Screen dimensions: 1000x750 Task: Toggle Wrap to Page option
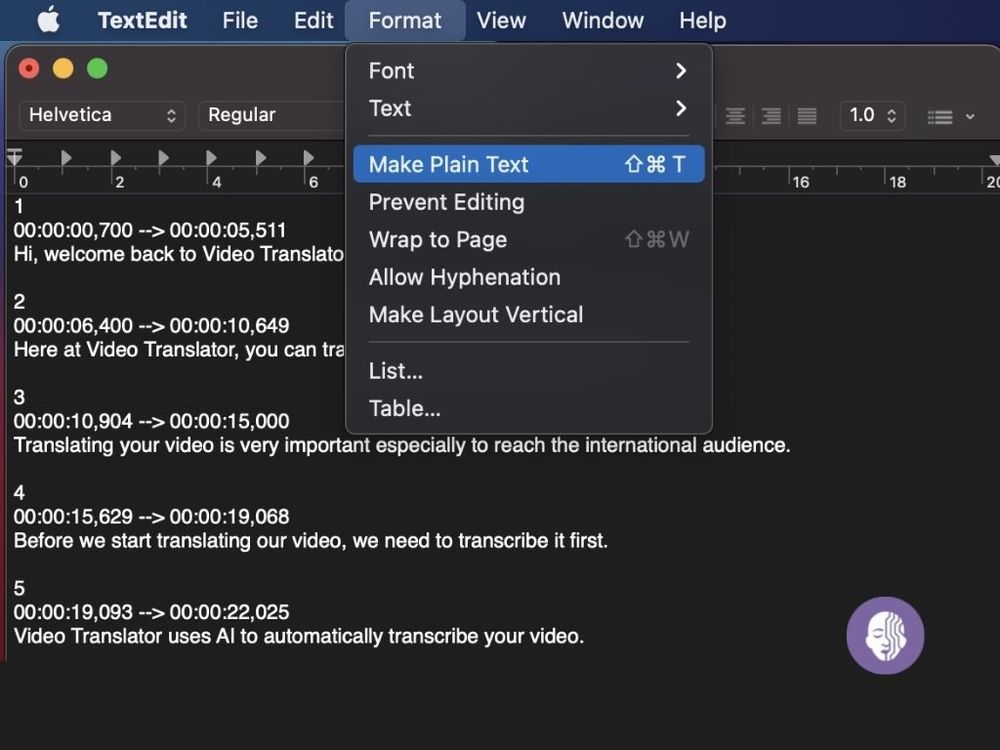(438, 240)
